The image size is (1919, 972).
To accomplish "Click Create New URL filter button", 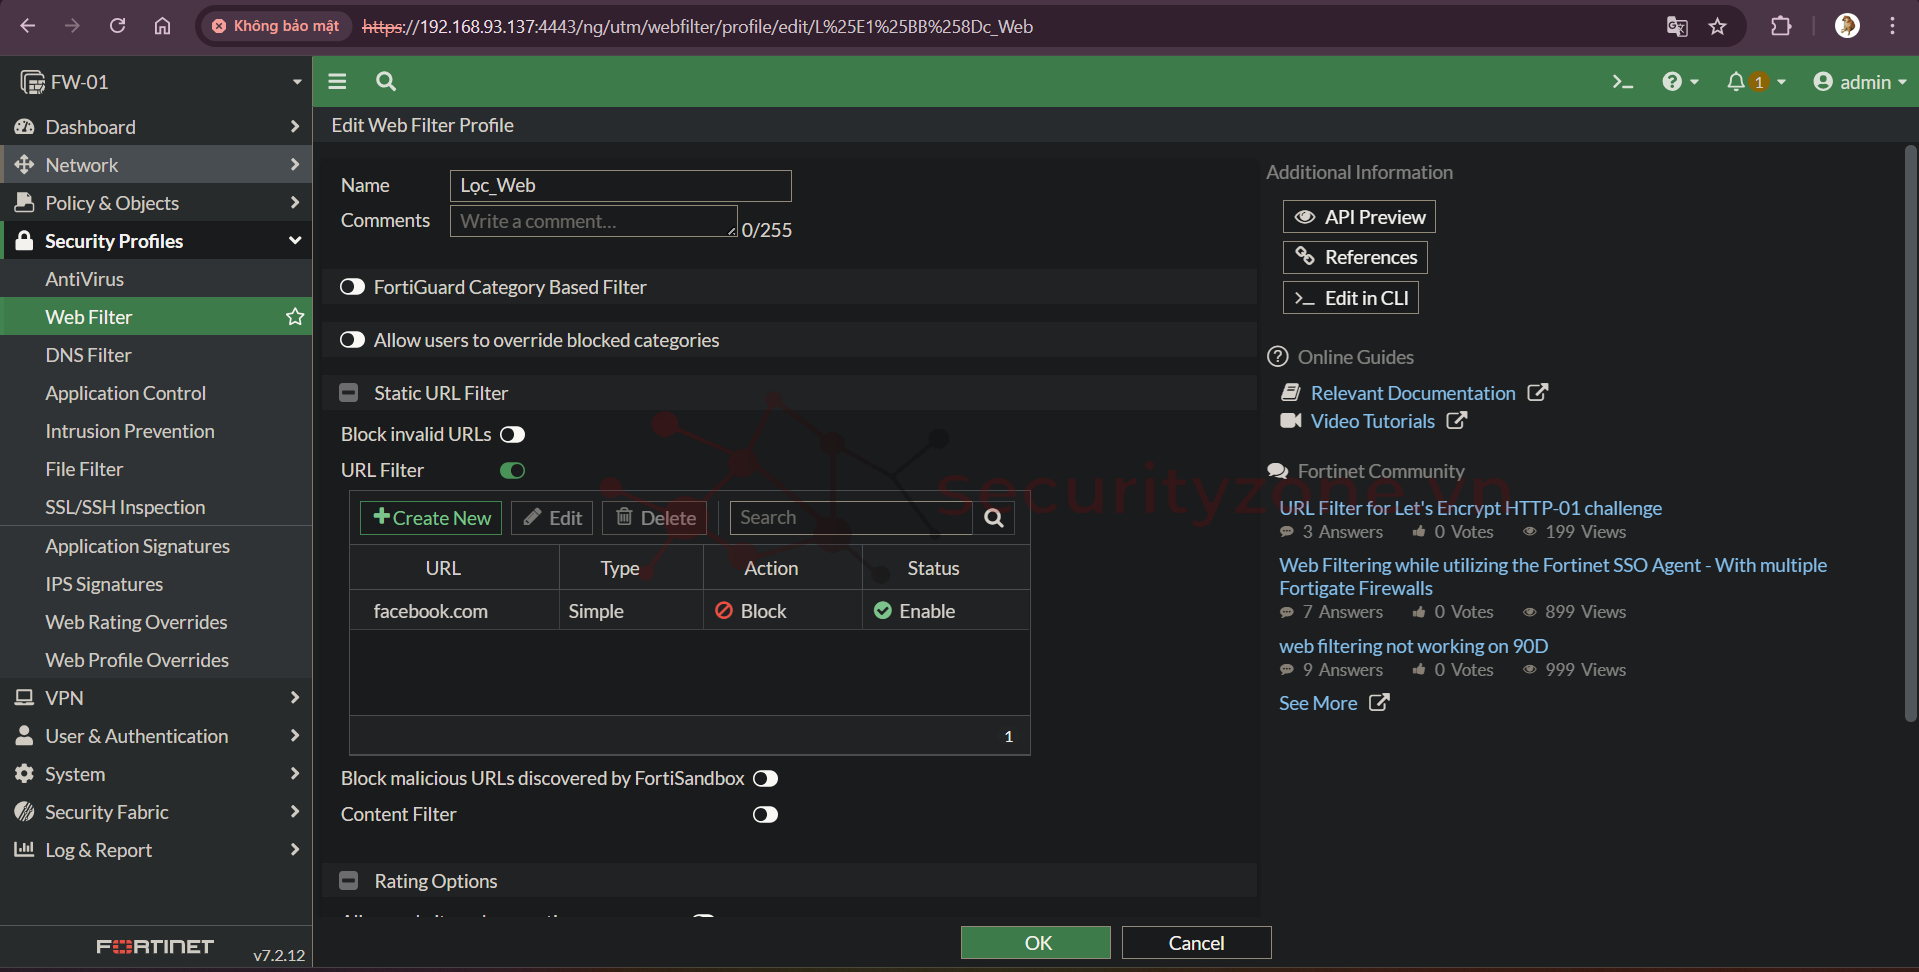I will pyautogui.click(x=431, y=518).
